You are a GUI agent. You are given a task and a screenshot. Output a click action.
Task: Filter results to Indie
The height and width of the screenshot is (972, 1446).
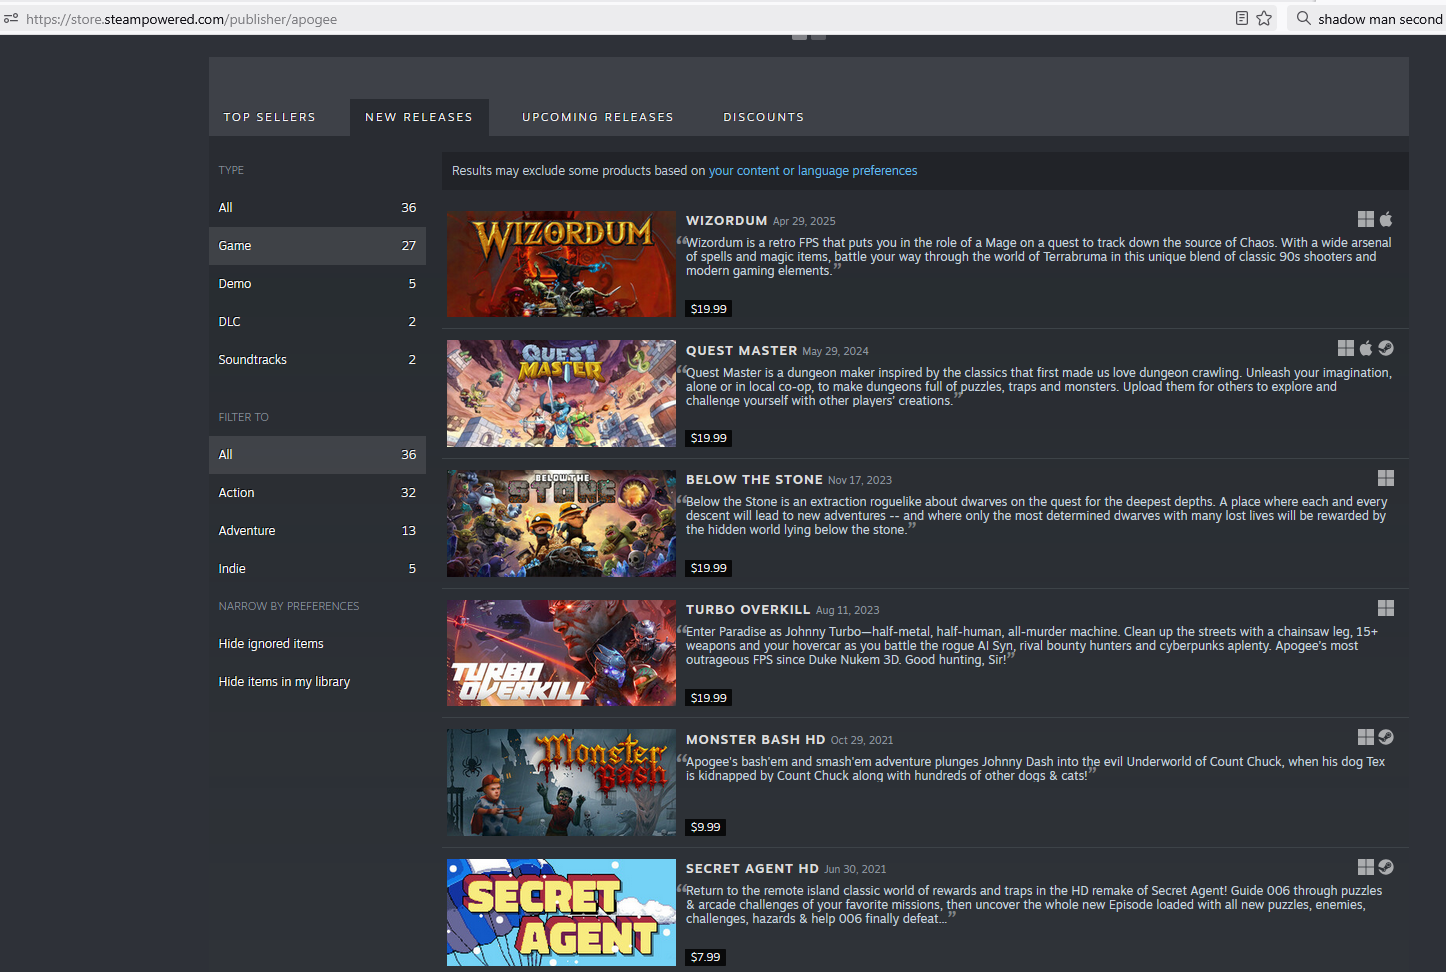tap(317, 569)
